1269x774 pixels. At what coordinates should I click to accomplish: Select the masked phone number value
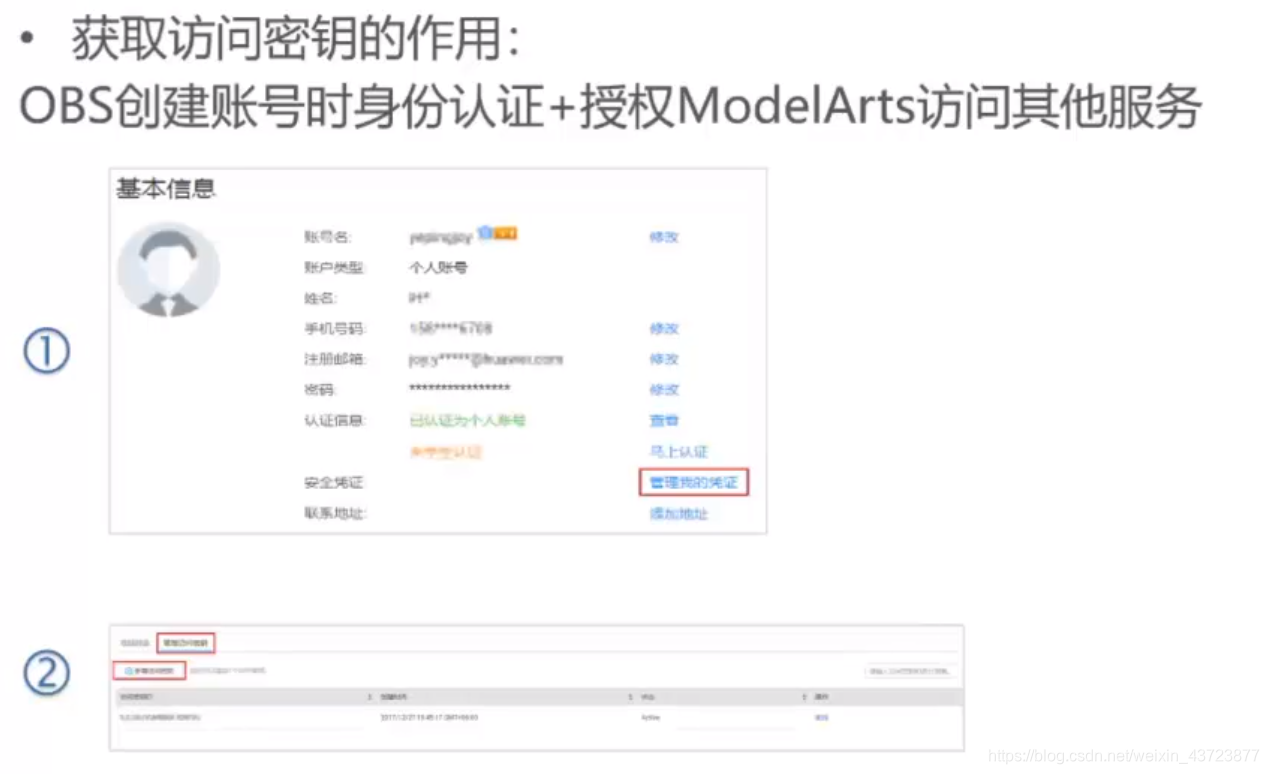coord(451,328)
